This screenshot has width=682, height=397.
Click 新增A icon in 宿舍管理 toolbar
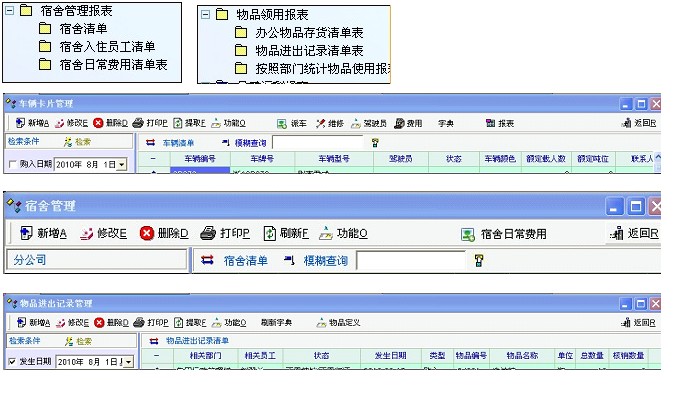(26, 234)
